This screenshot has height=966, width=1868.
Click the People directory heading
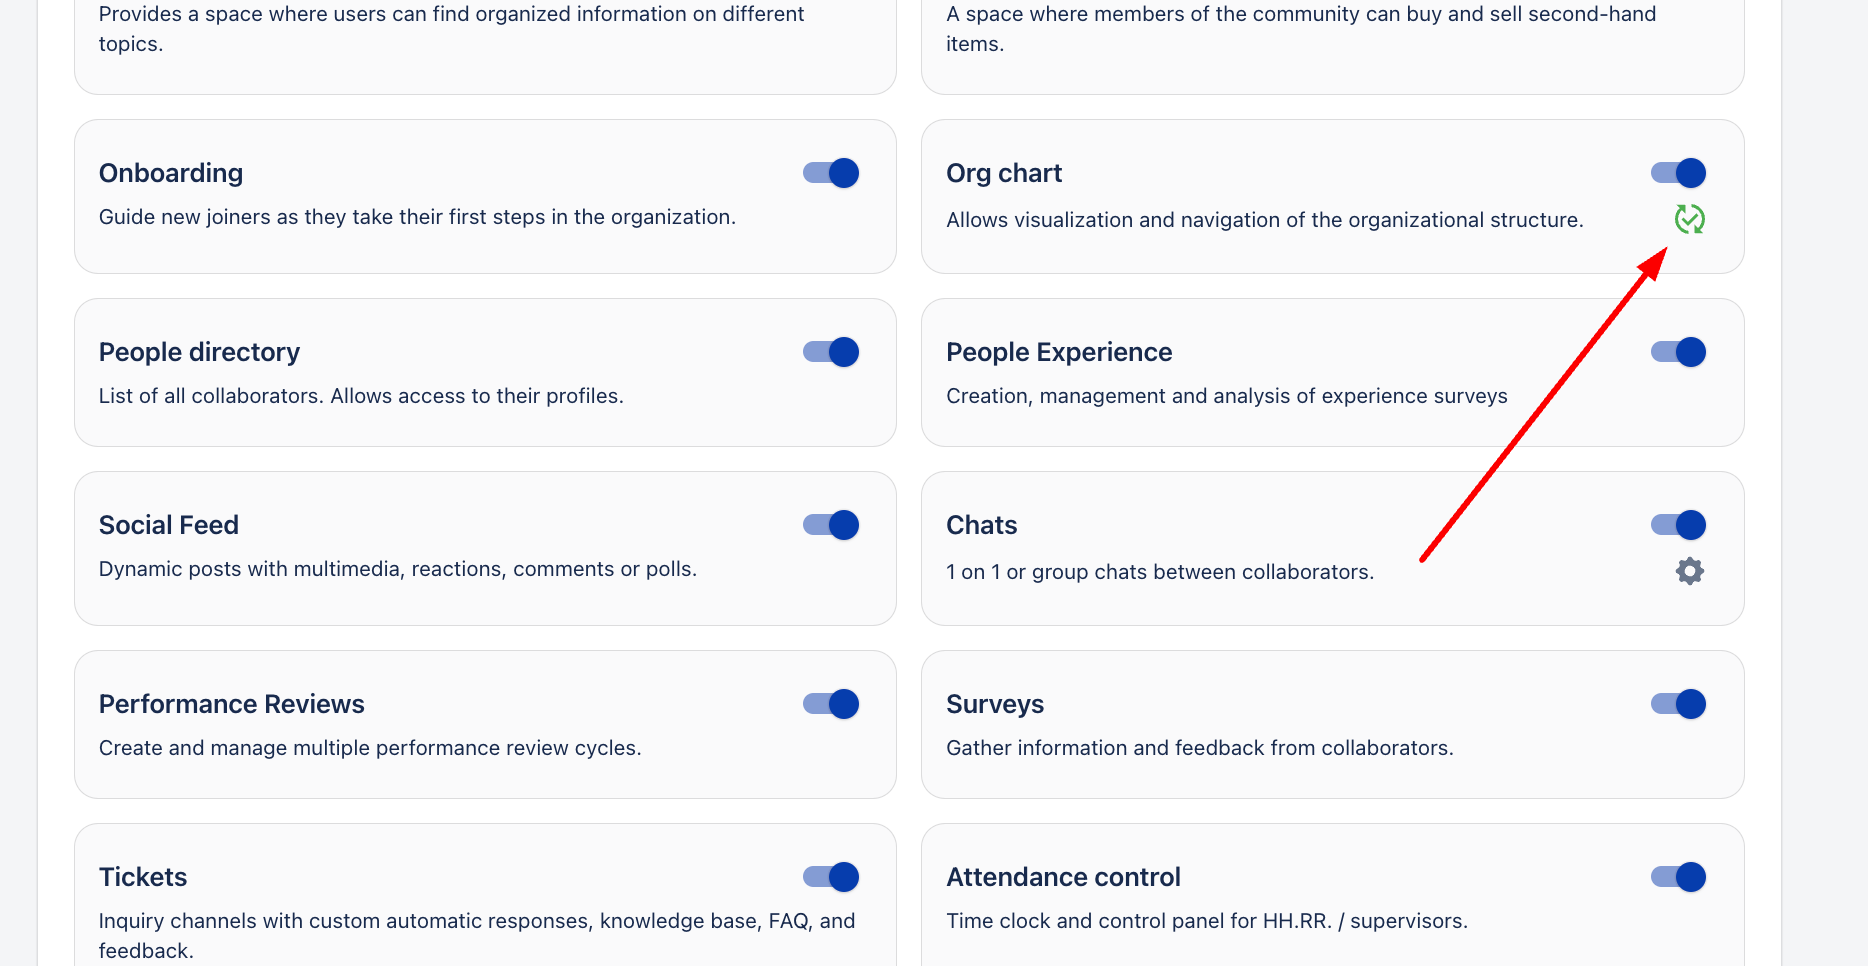[199, 352]
